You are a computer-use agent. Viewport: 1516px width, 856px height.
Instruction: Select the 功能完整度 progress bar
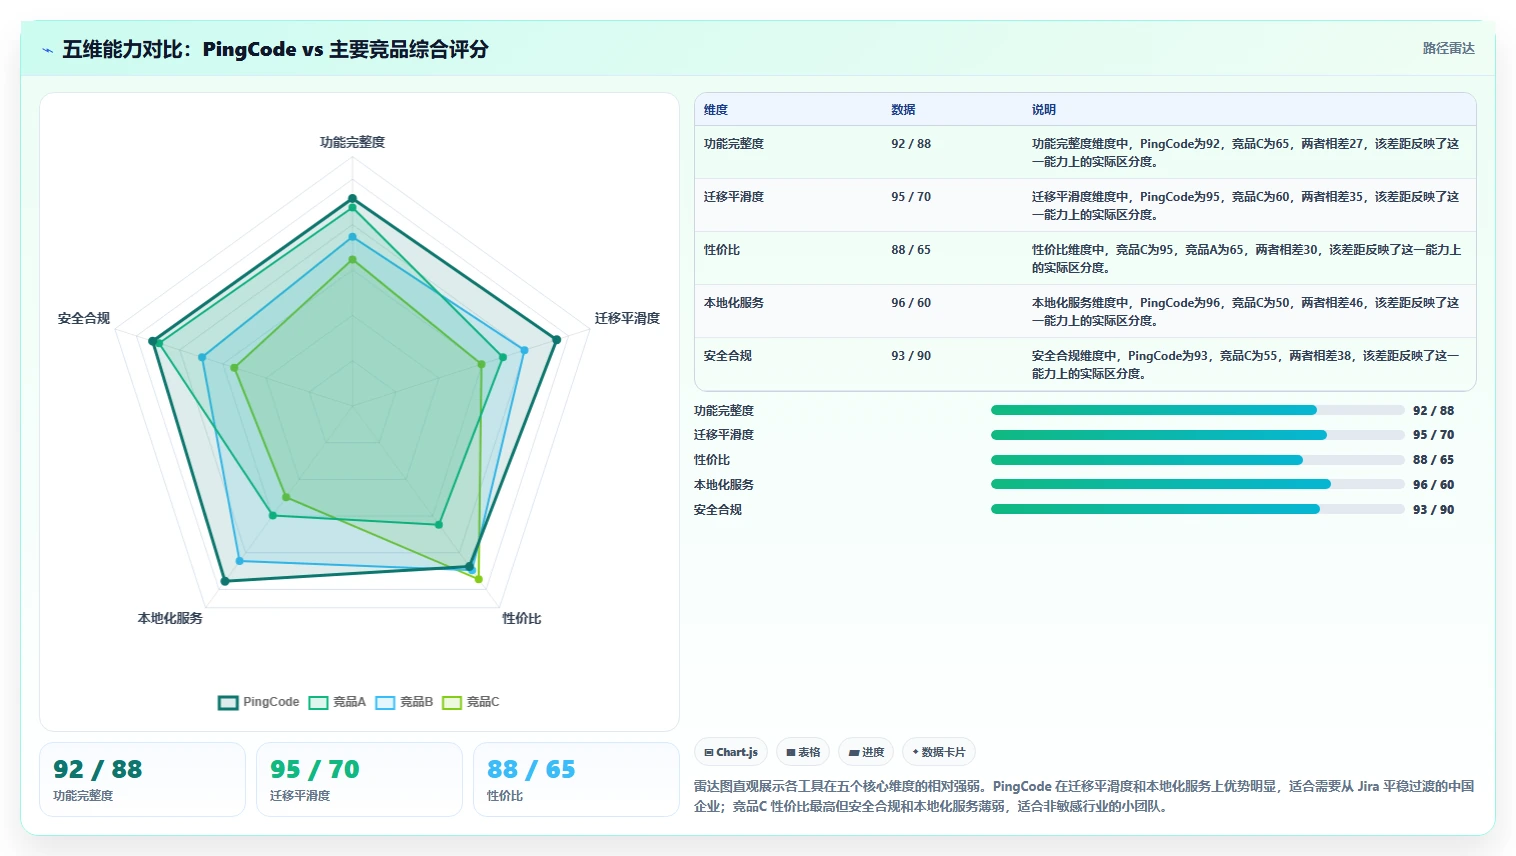(1198, 410)
